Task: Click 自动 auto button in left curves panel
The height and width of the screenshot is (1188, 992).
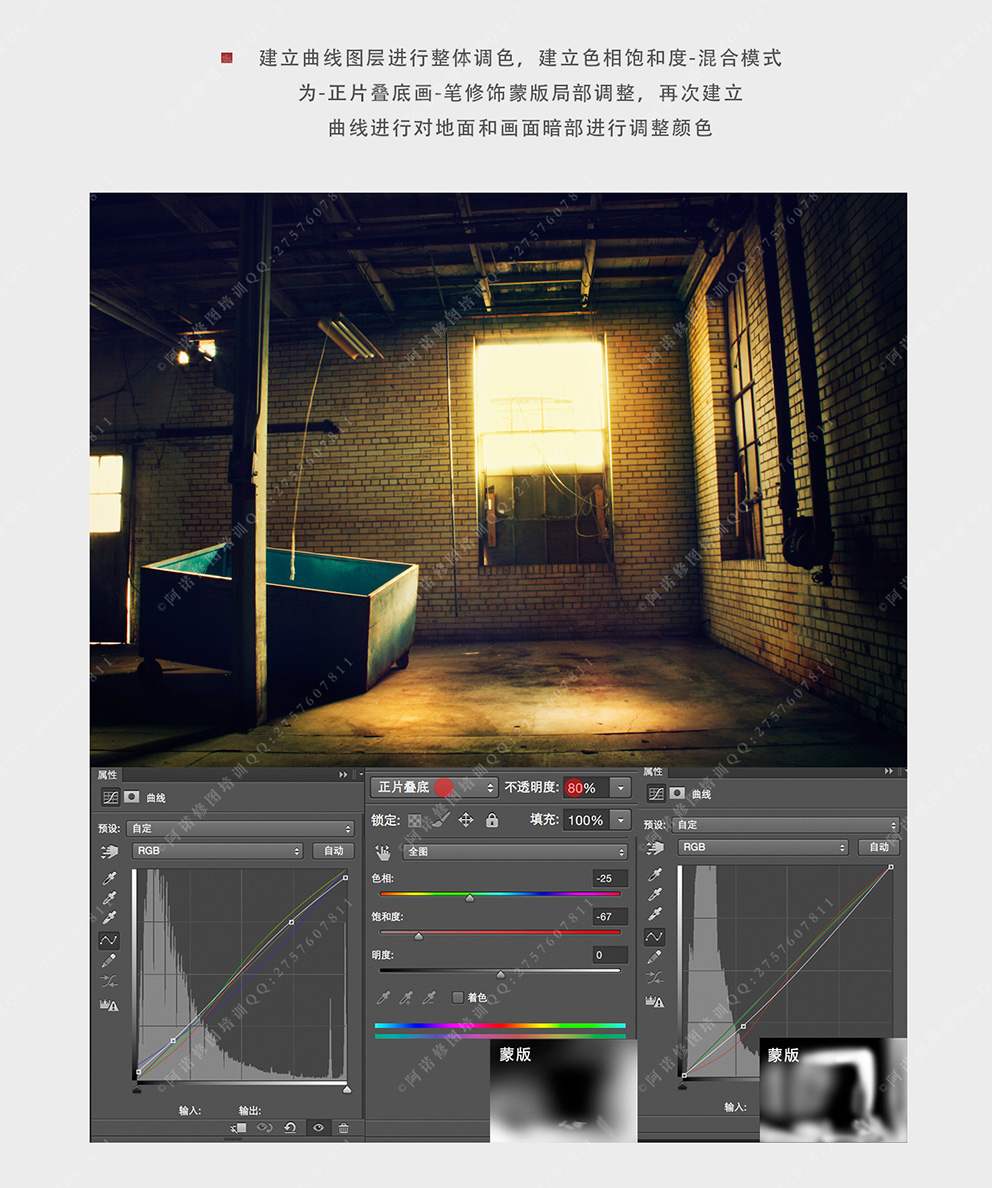Action: [x=334, y=851]
